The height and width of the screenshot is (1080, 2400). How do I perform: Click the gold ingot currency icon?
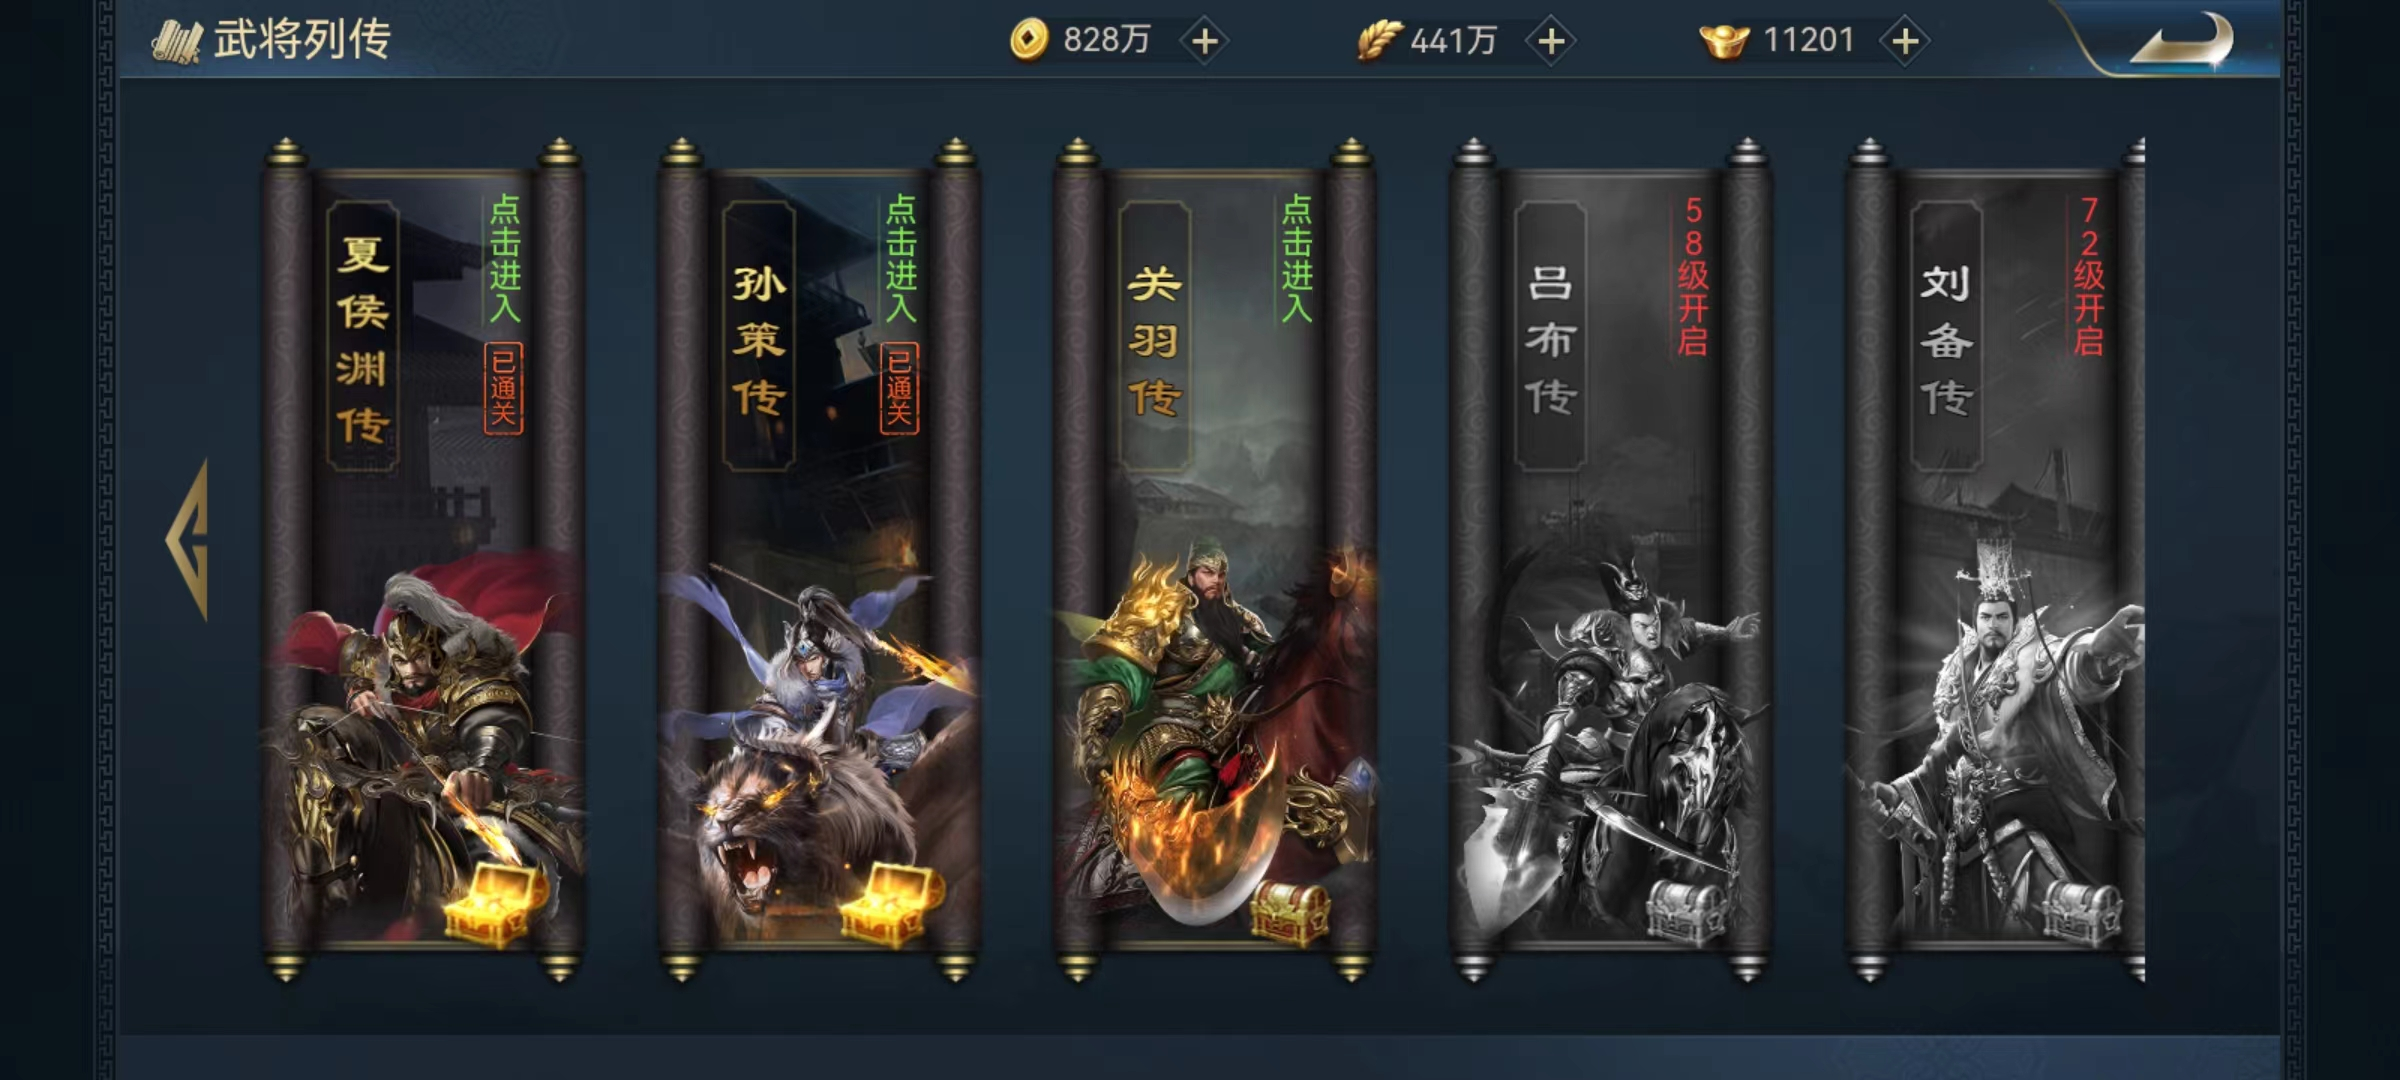click(x=1724, y=42)
